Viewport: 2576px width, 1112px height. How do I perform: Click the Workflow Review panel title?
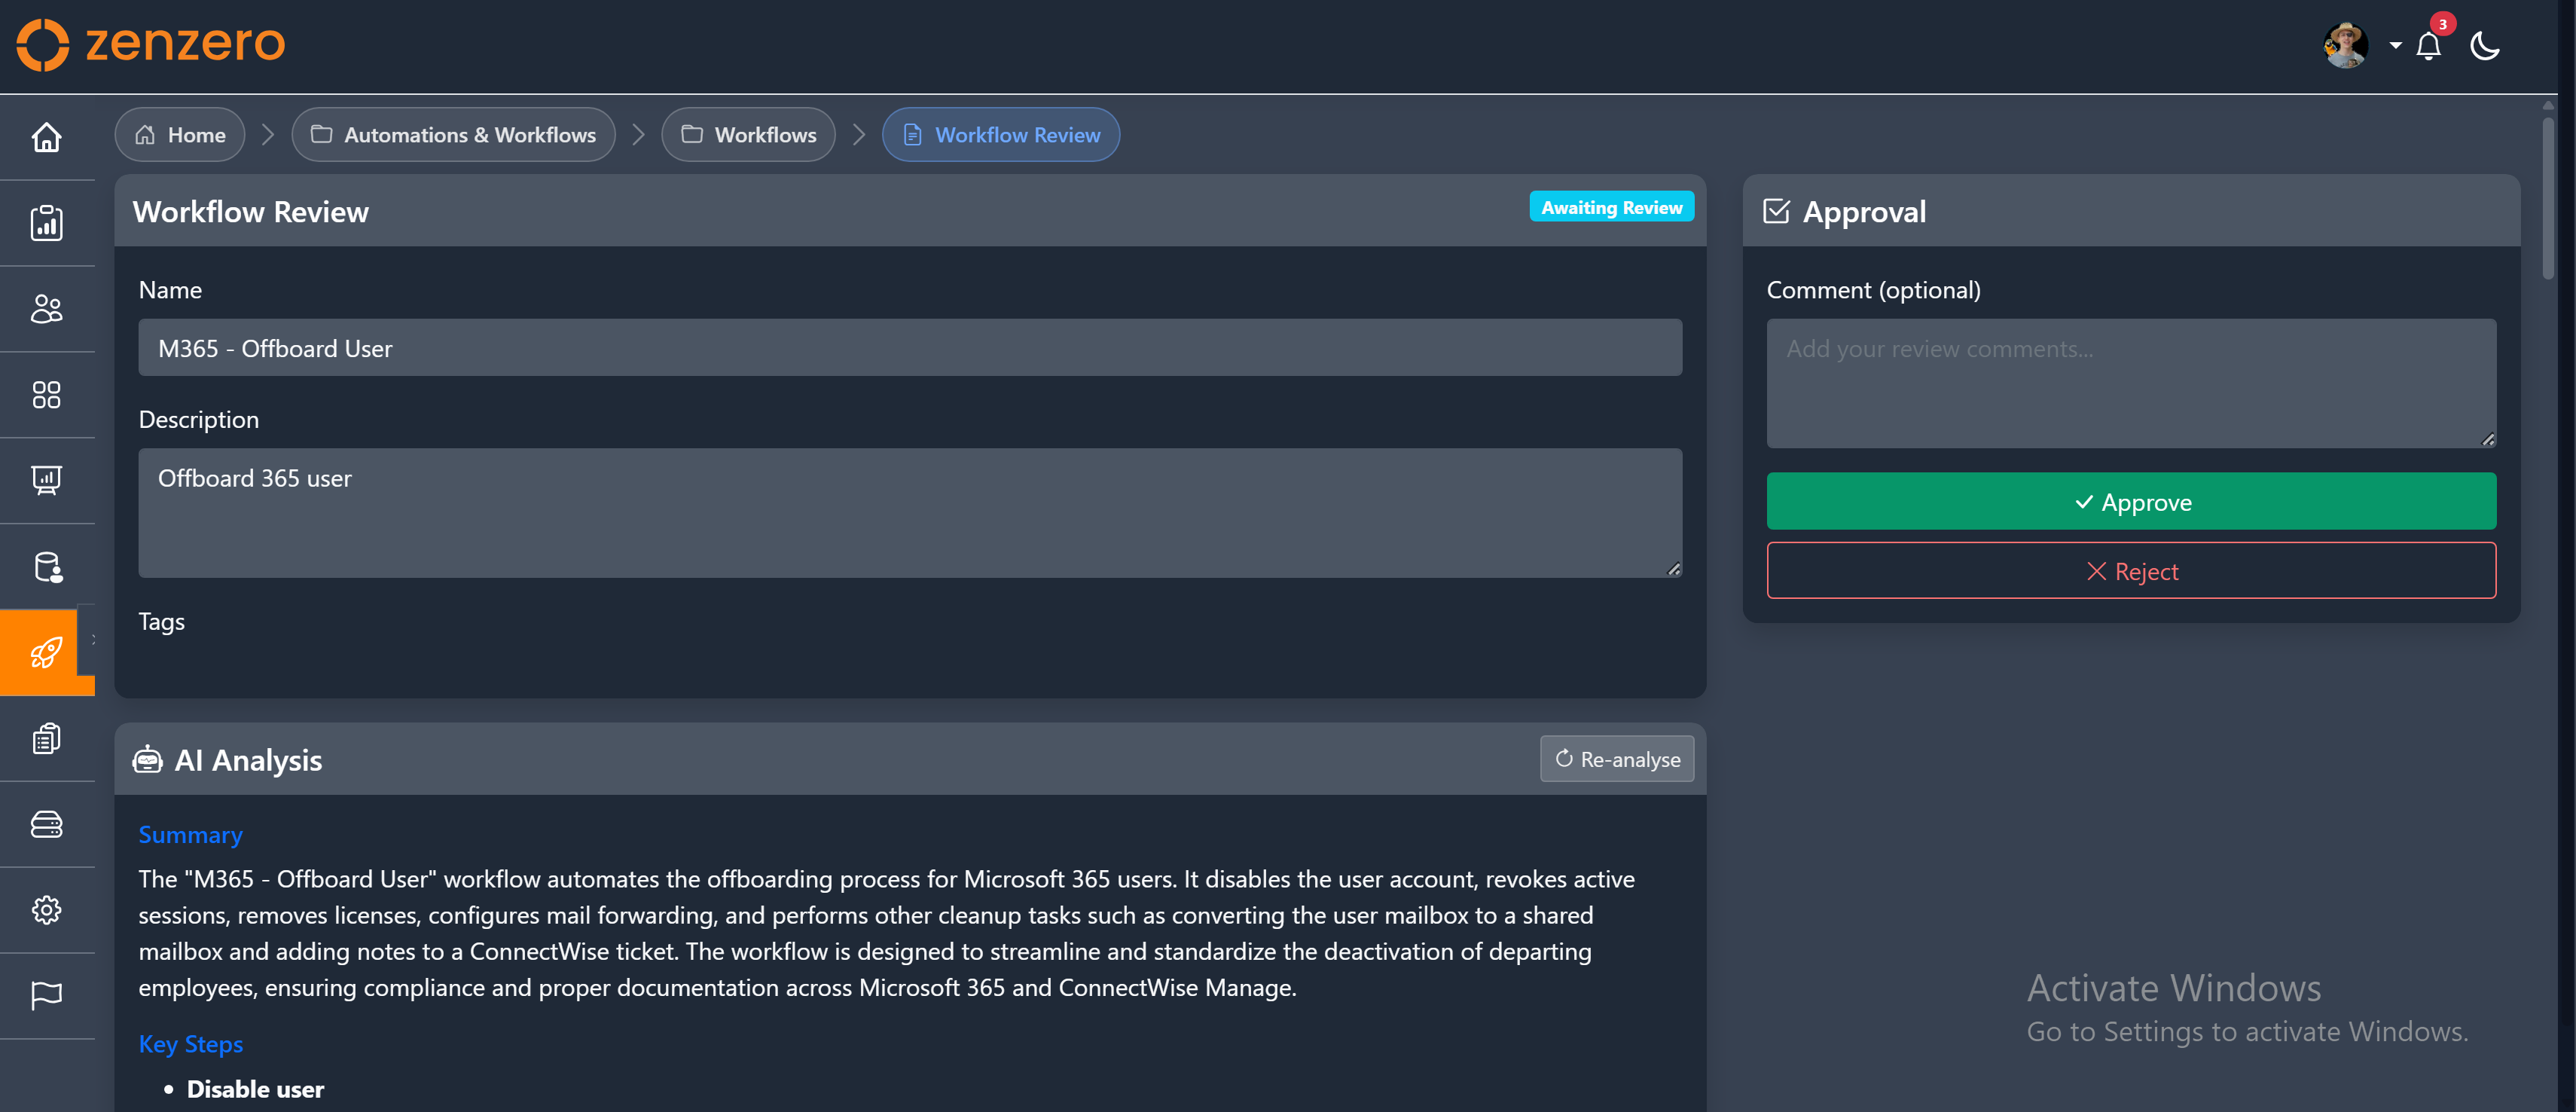(251, 211)
